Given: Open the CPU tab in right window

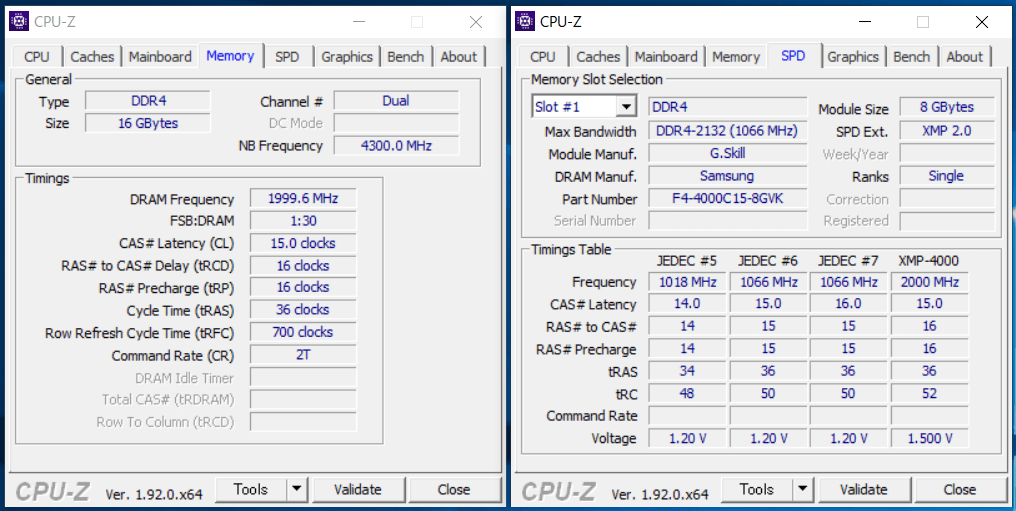Looking at the screenshot, I should pyautogui.click(x=542, y=57).
